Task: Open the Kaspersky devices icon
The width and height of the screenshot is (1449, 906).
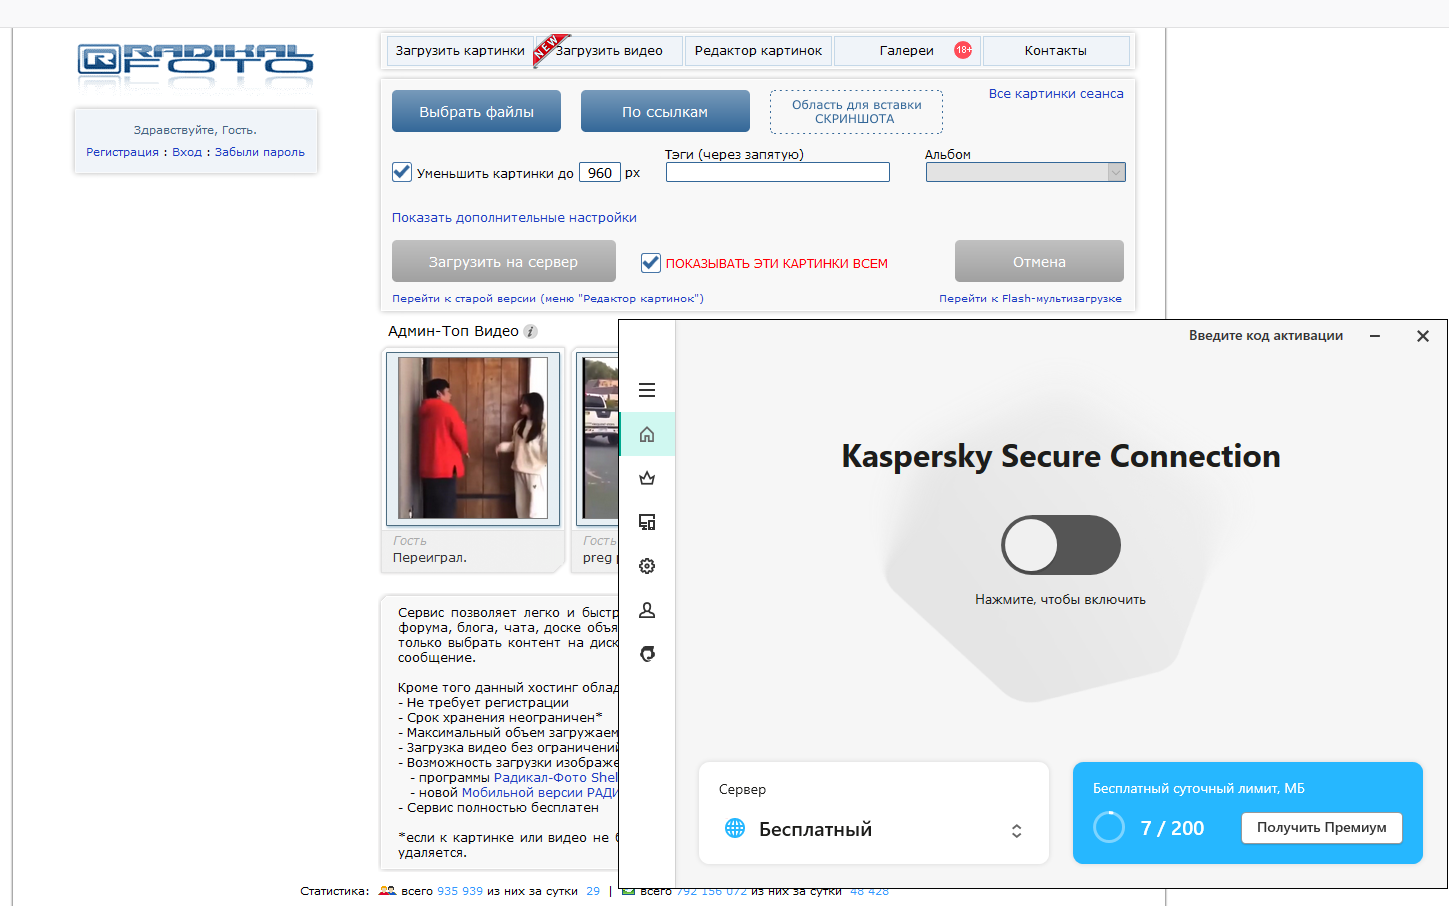Action: (x=647, y=522)
